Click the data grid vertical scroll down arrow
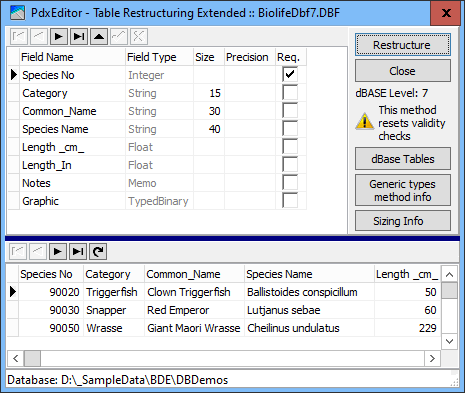465x393 pixels. click(x=449, y=341)
